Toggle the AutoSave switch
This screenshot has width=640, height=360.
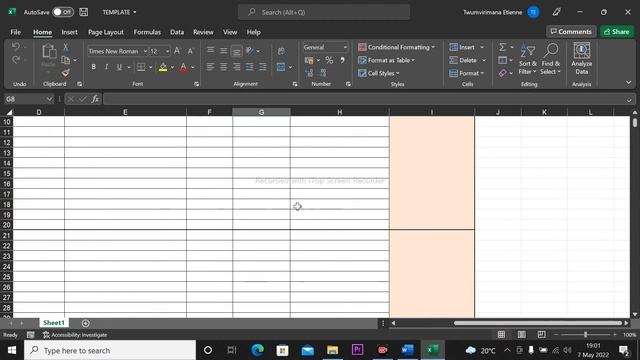(x=63, y=12)
